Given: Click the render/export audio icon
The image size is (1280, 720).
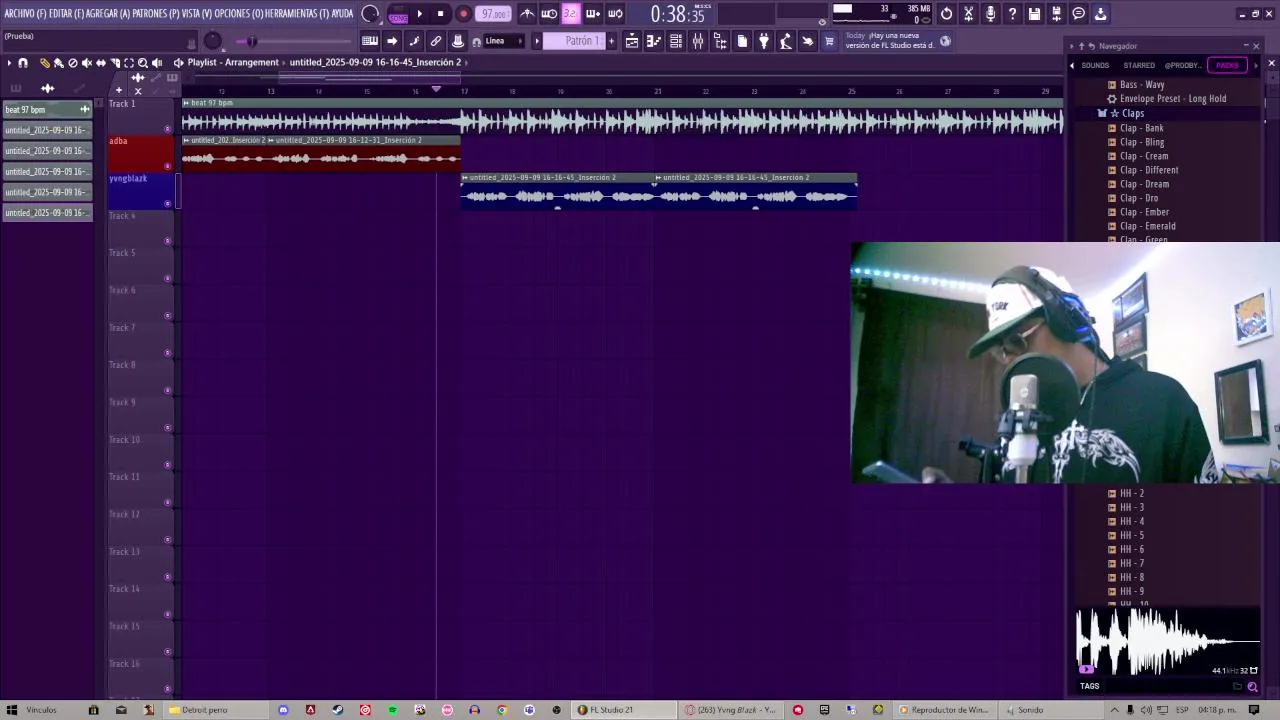Looking at the screenshot, I should [1057, 14].
